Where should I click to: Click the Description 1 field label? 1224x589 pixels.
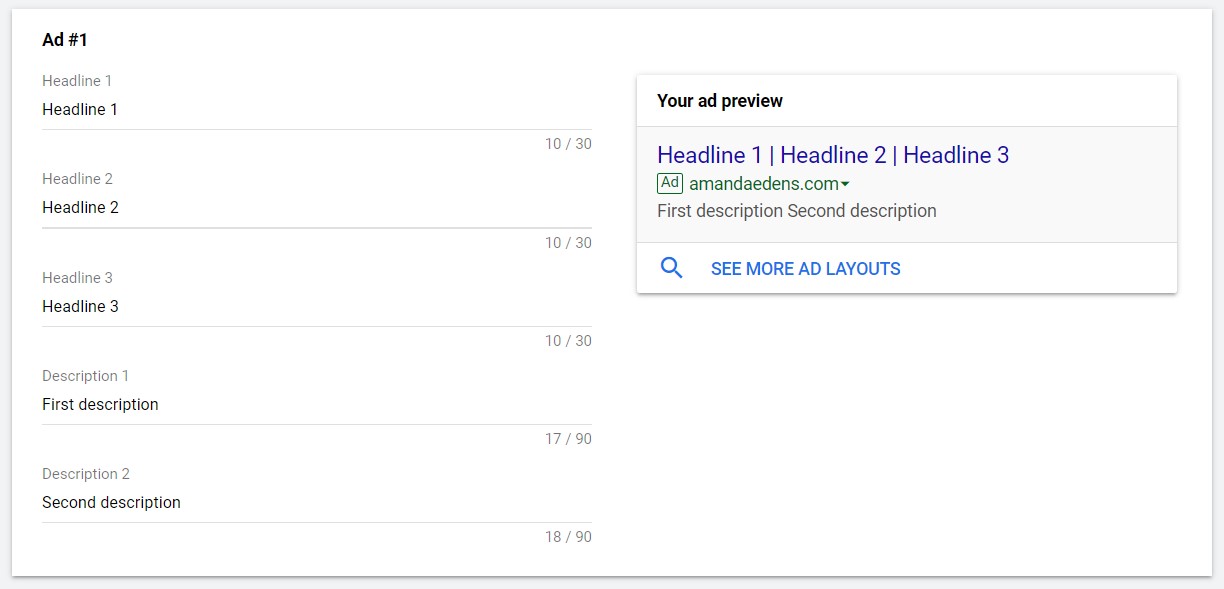85,376
